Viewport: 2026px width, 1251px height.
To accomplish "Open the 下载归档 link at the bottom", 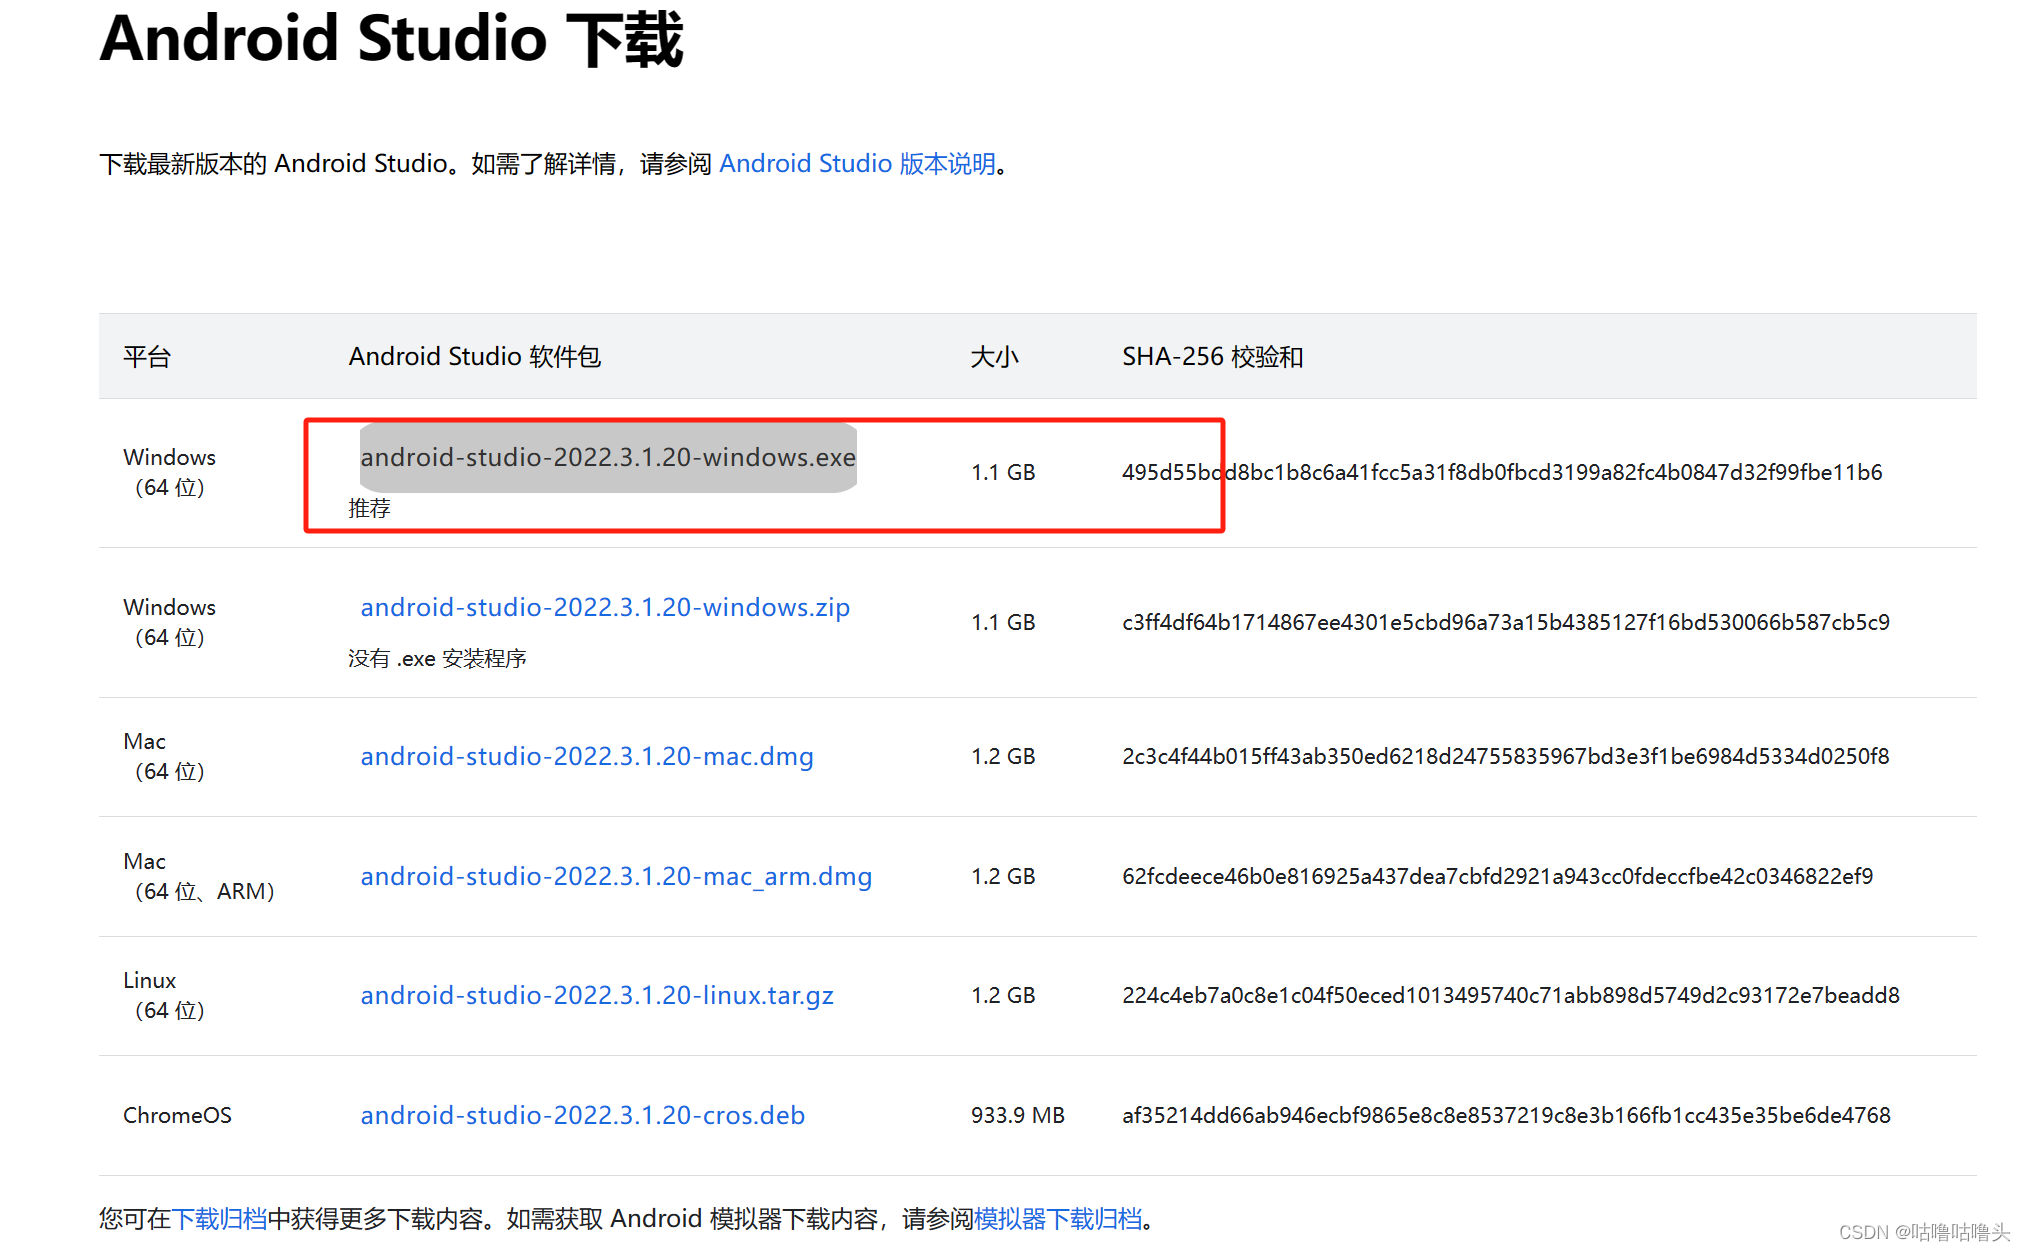I will click(x=219, y=1218).
